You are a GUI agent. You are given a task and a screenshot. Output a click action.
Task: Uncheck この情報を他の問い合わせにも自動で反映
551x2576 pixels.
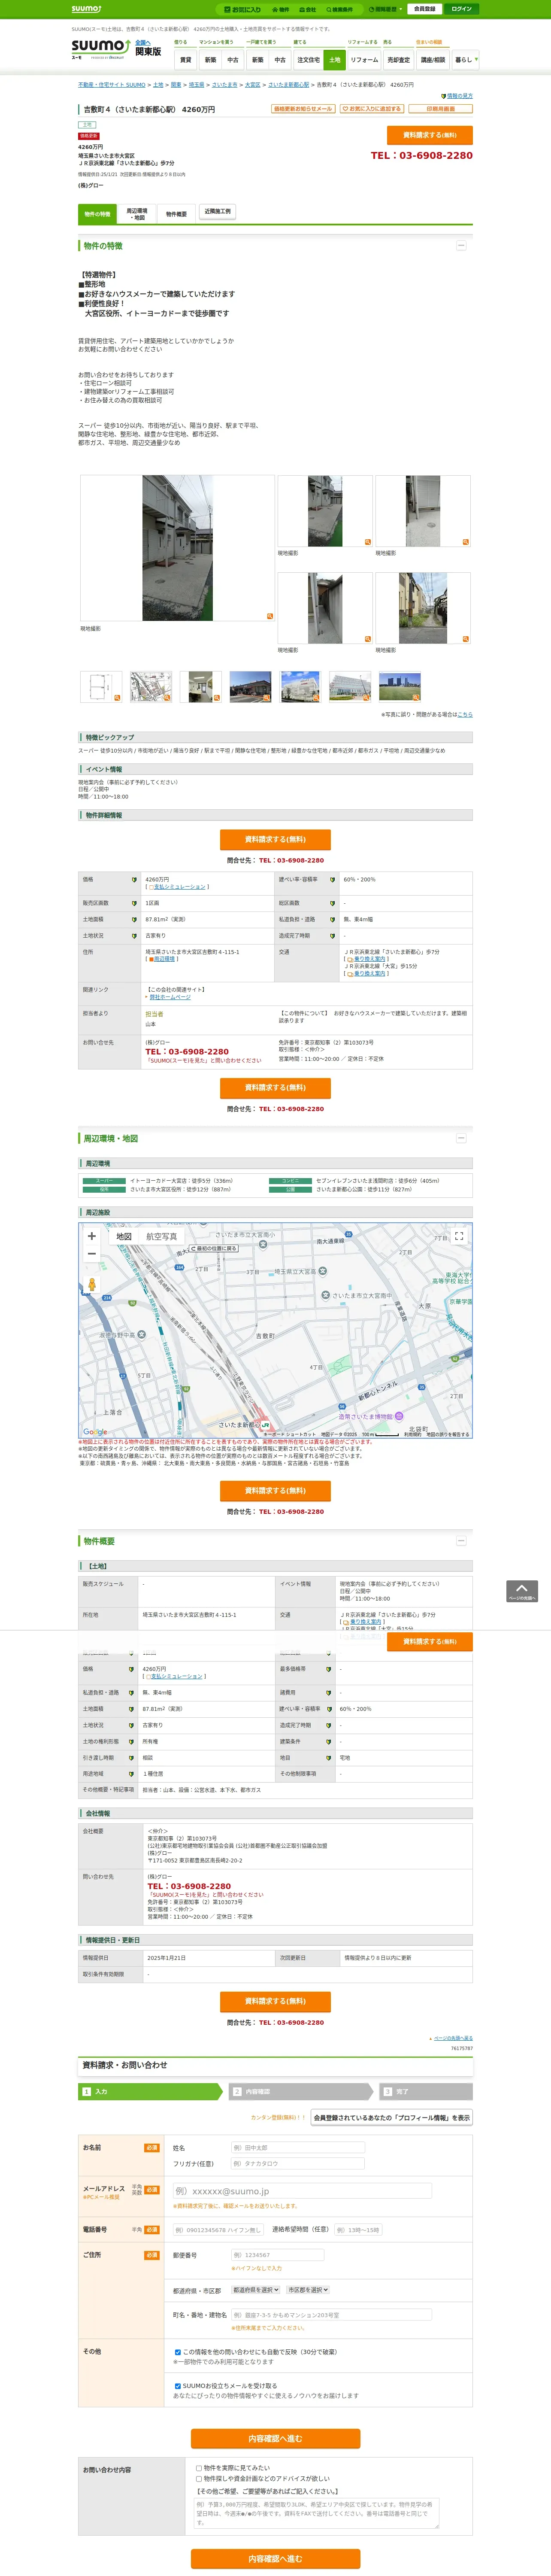coord(178,2352)
